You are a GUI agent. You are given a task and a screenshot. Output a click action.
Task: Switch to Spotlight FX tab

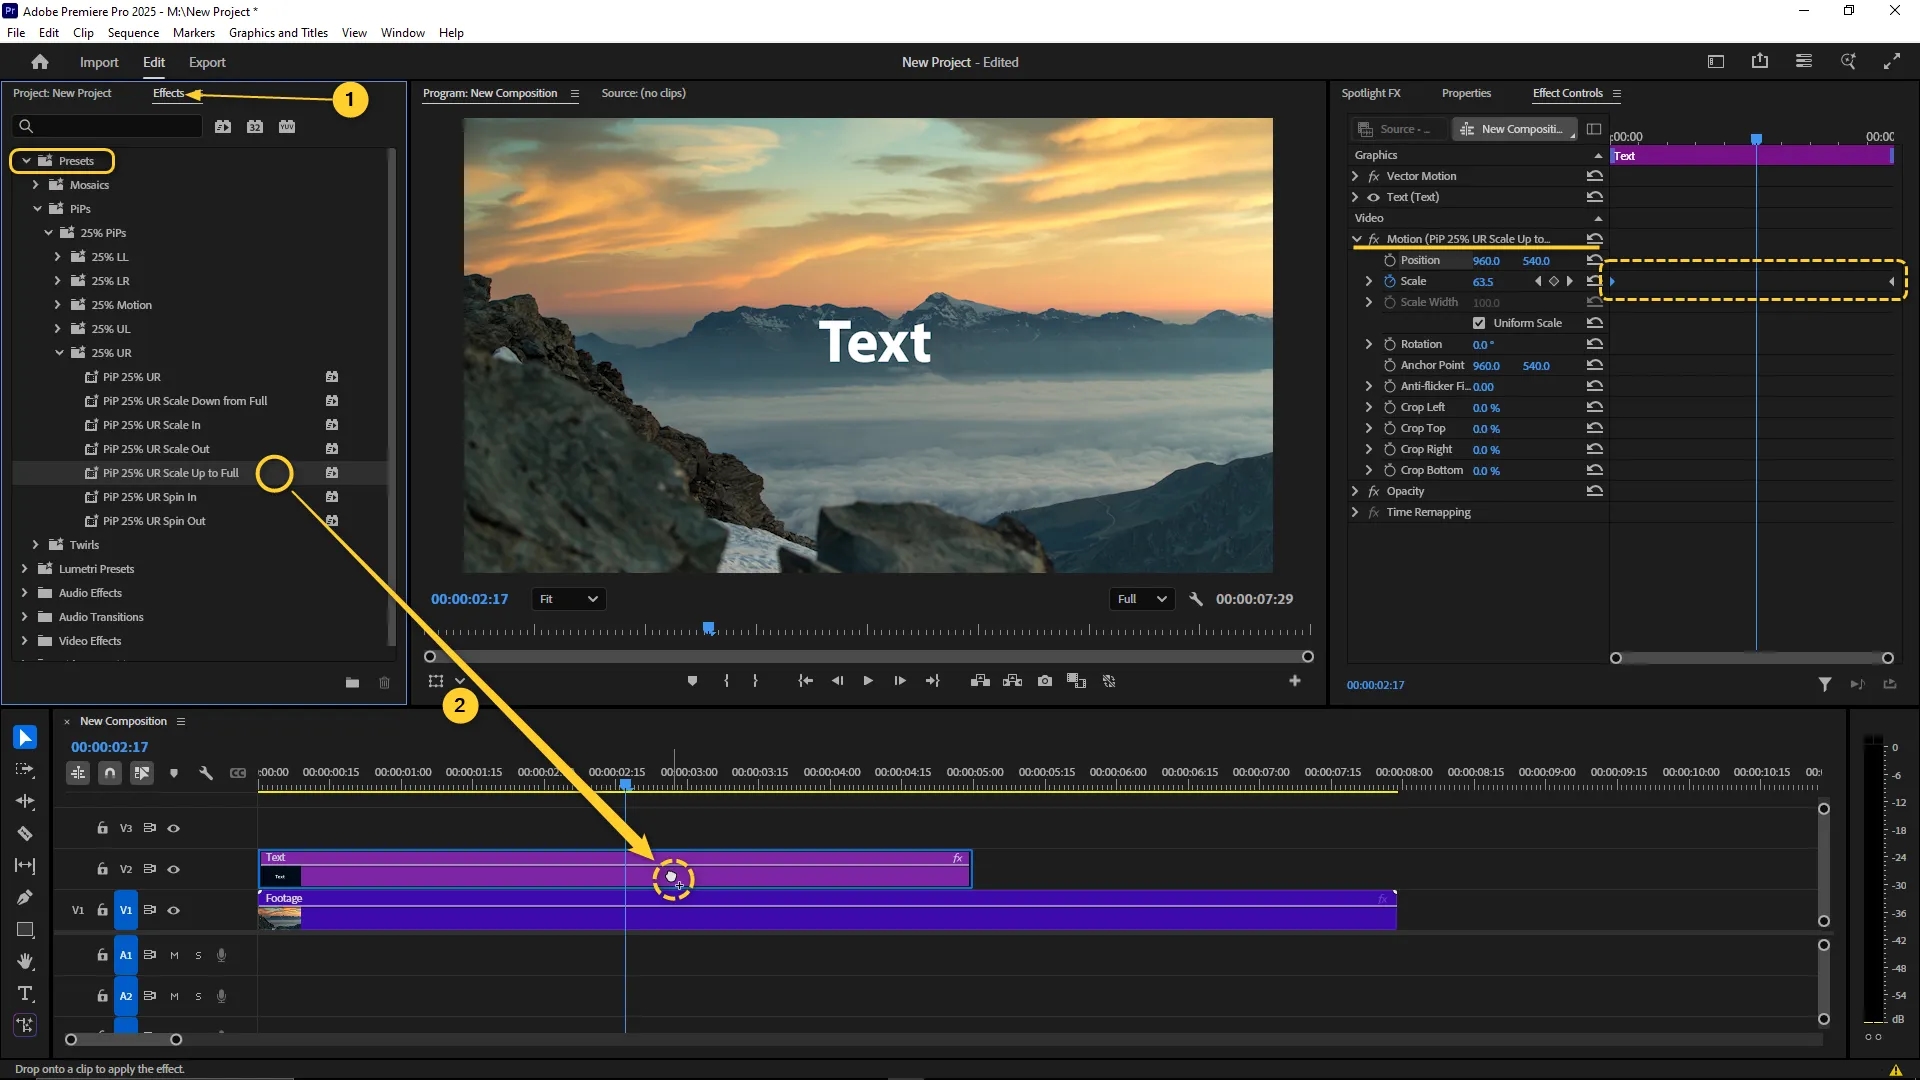1371,93
